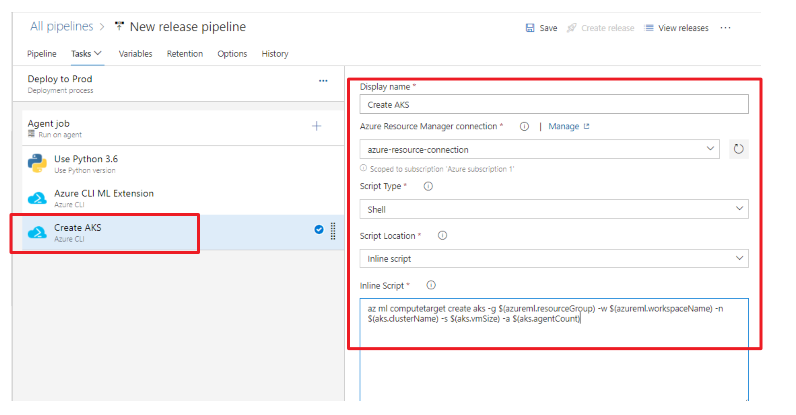
Task: Edit the Display name field Create AKS
Action: (554, 105)
